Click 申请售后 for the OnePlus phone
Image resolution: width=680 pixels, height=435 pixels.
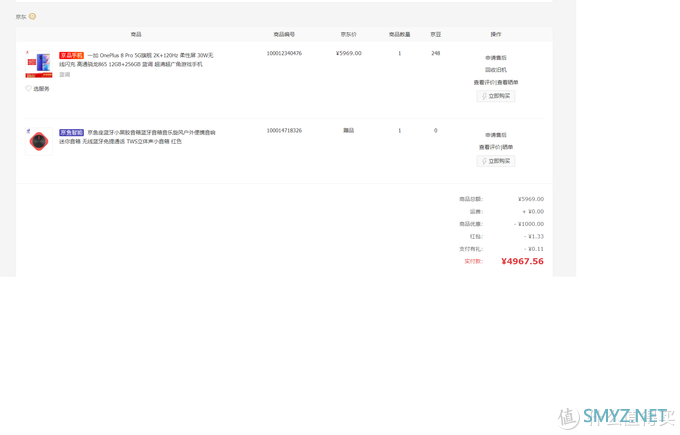click(496, 58)
